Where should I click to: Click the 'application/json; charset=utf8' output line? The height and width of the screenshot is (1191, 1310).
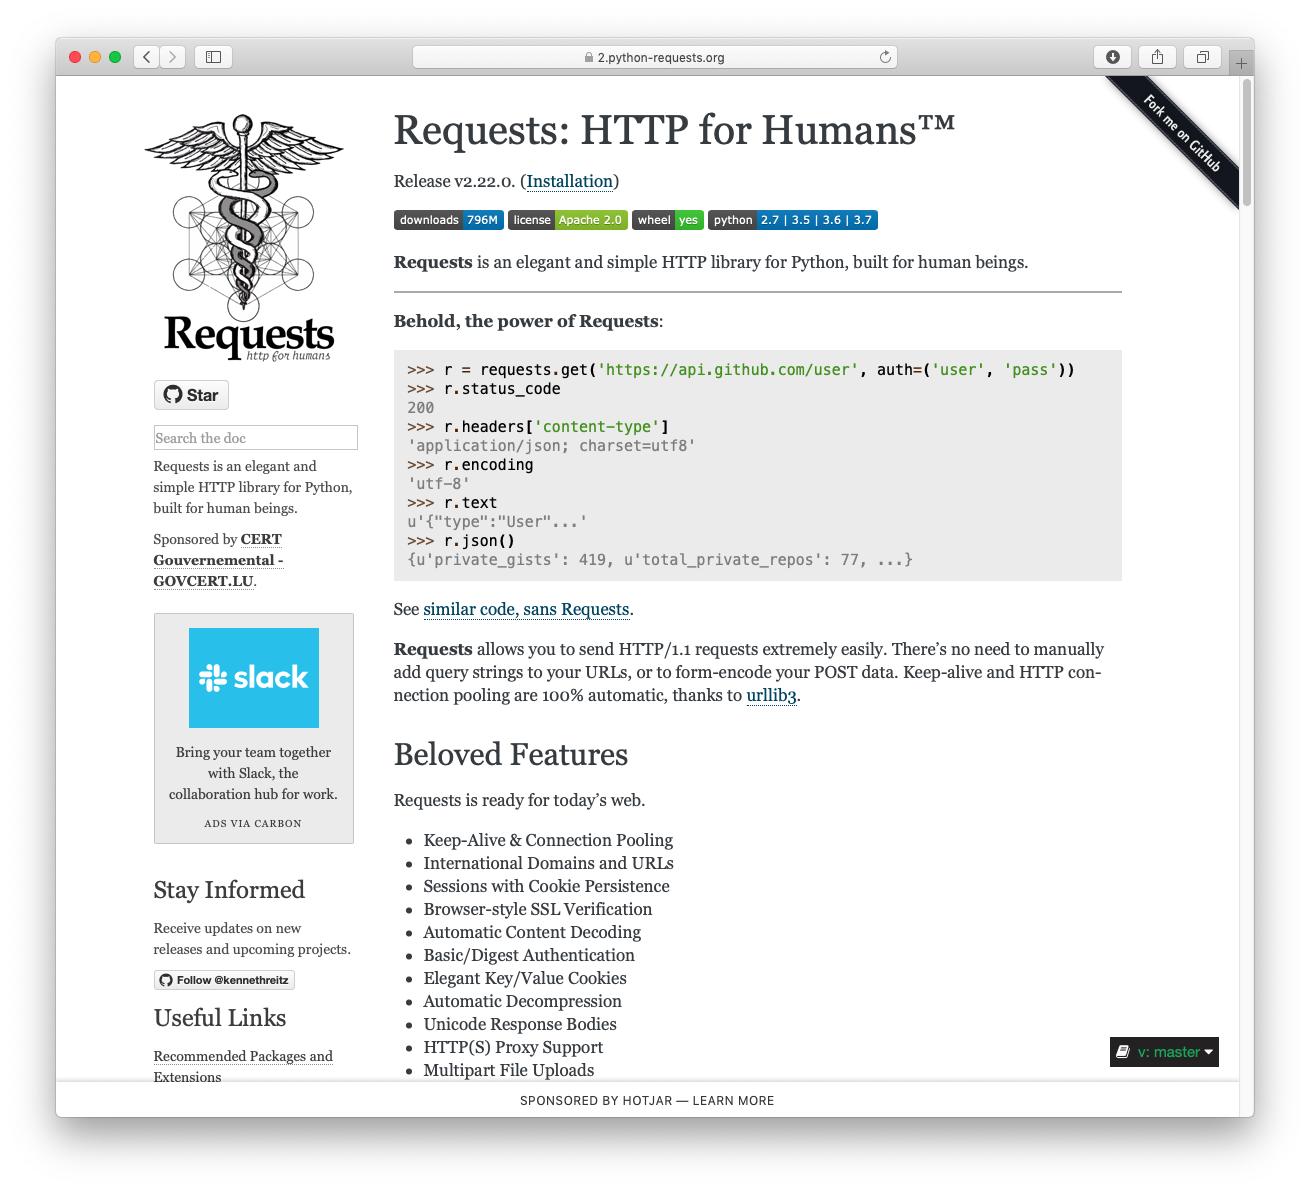(551, 446)
